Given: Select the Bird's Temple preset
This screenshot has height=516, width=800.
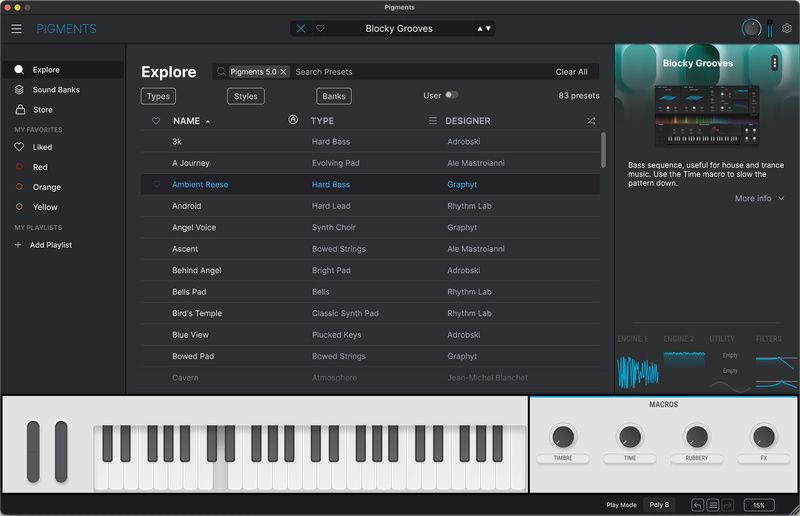Looking at the screenshot, I should pyautogui.click(x=370, y=313).
